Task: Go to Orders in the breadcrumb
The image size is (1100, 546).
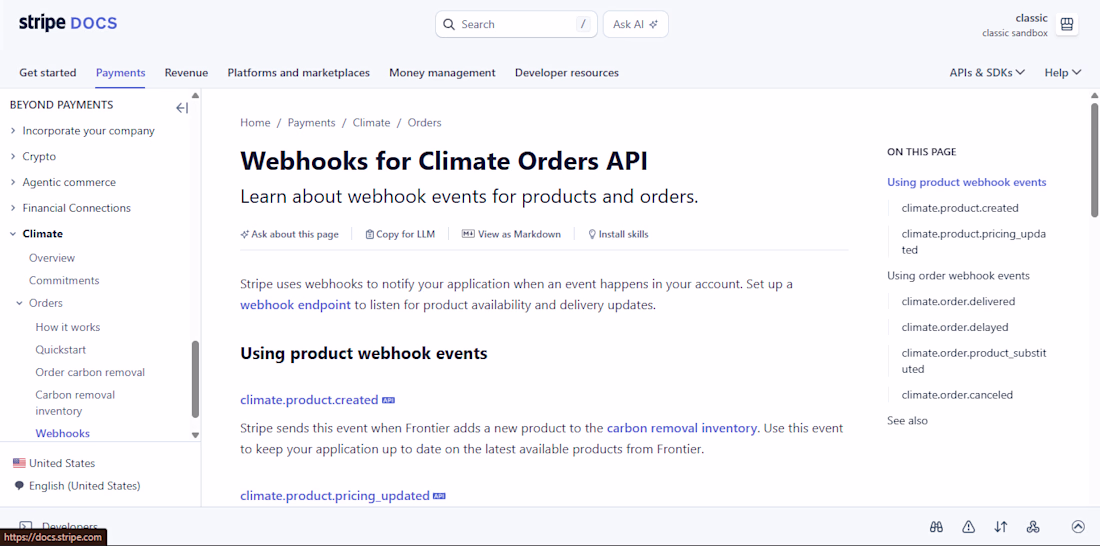Action: coord(424,122)
